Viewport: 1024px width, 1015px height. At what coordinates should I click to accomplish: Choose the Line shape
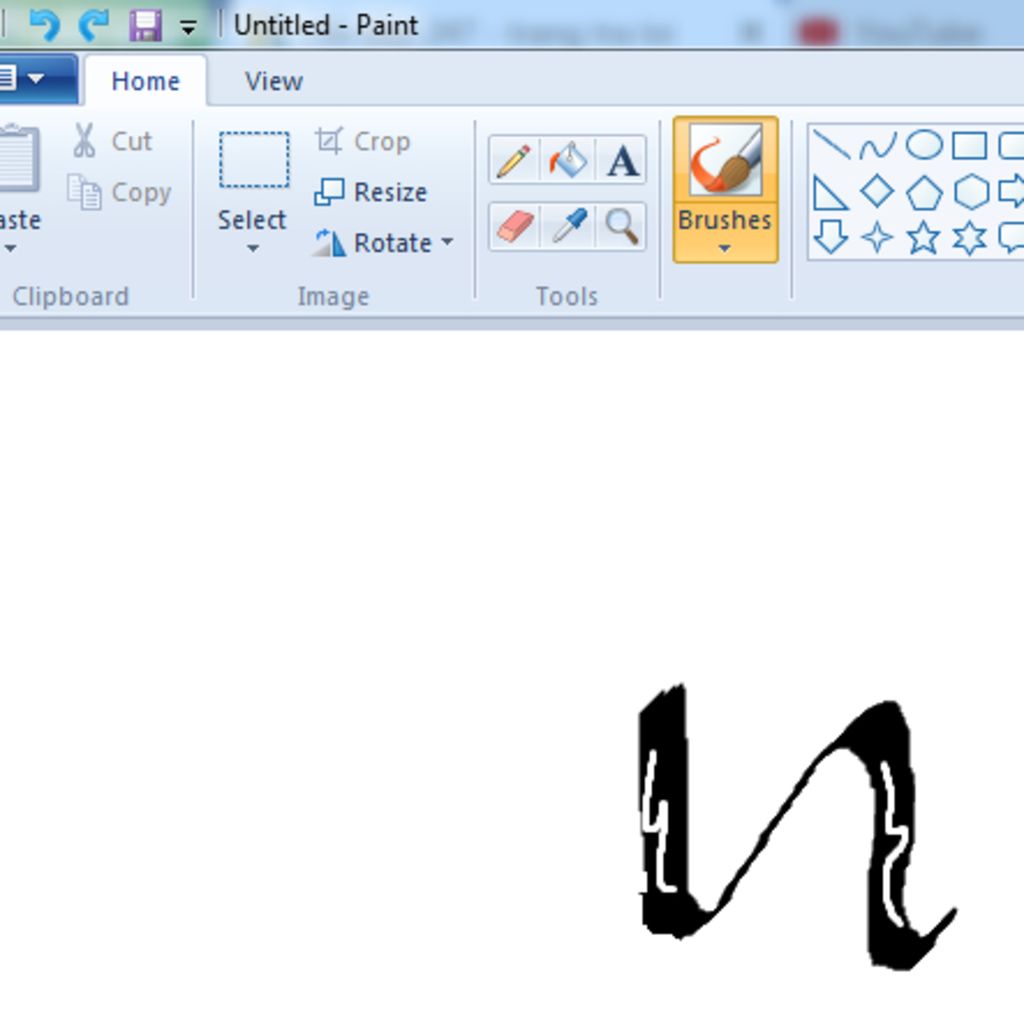(x=831, y=144)
